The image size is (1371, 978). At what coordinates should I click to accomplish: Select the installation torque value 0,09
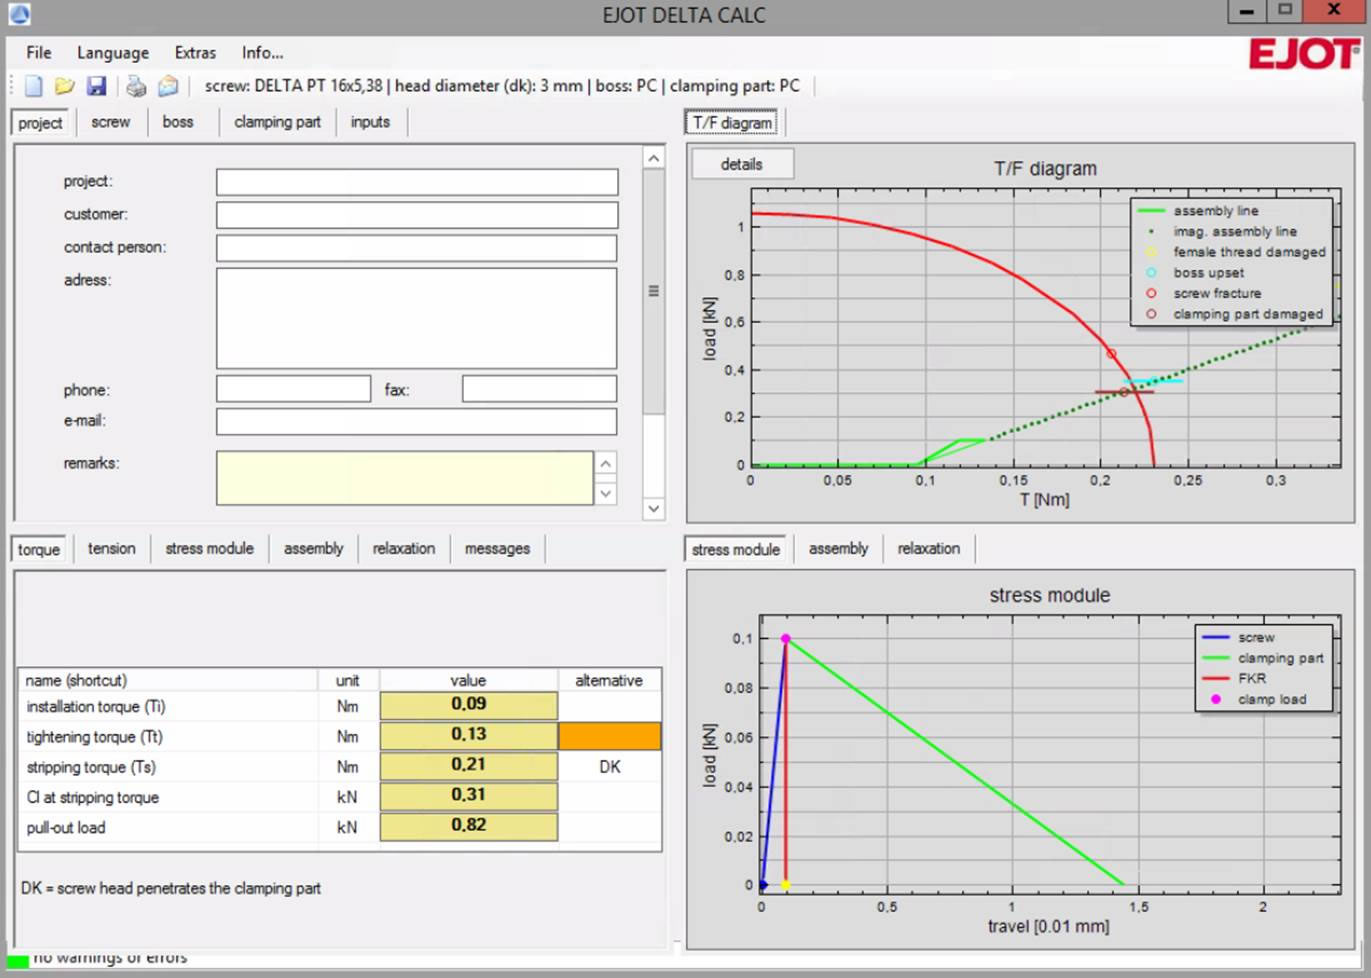(x=468, y=705)
